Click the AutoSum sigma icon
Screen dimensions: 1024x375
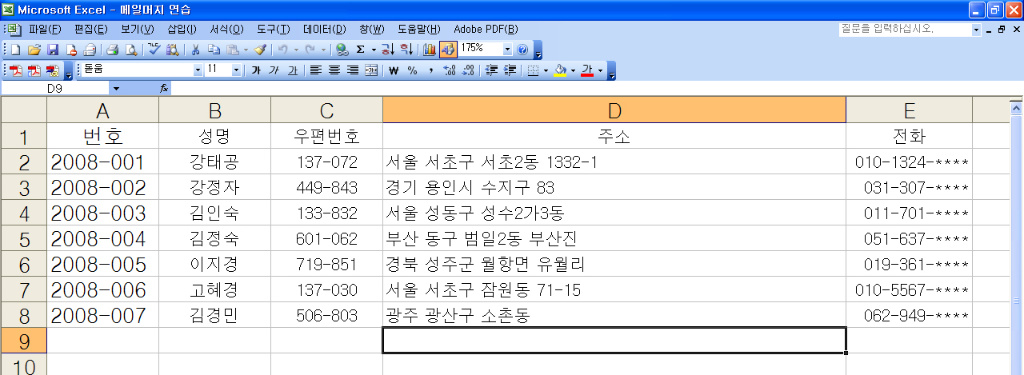[x=360, y=50]
